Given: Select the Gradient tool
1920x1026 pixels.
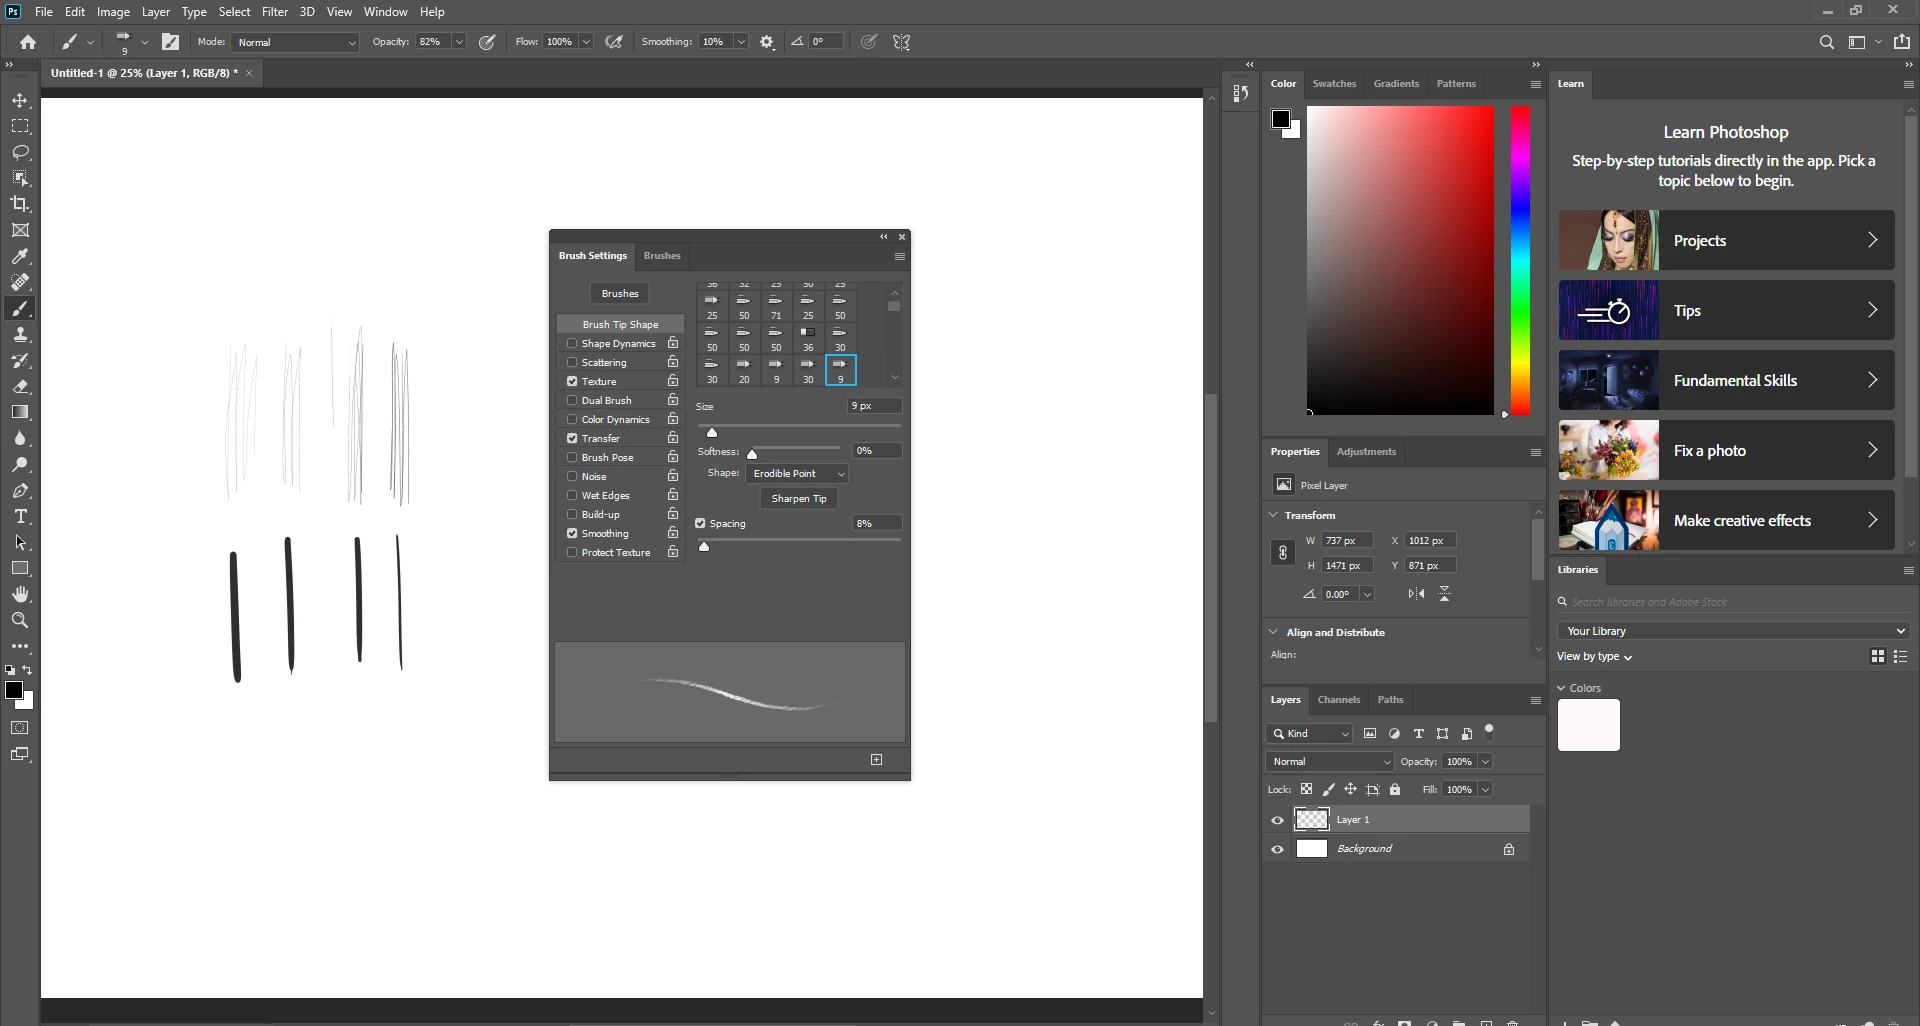Looking at the screenshot, I should pos(20,412).
